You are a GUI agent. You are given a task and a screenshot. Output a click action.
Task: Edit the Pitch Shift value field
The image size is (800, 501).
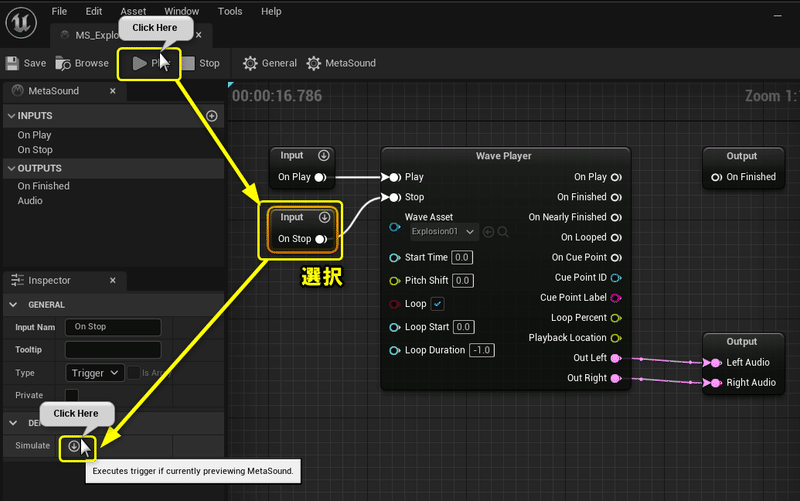[x=463, y=281]
